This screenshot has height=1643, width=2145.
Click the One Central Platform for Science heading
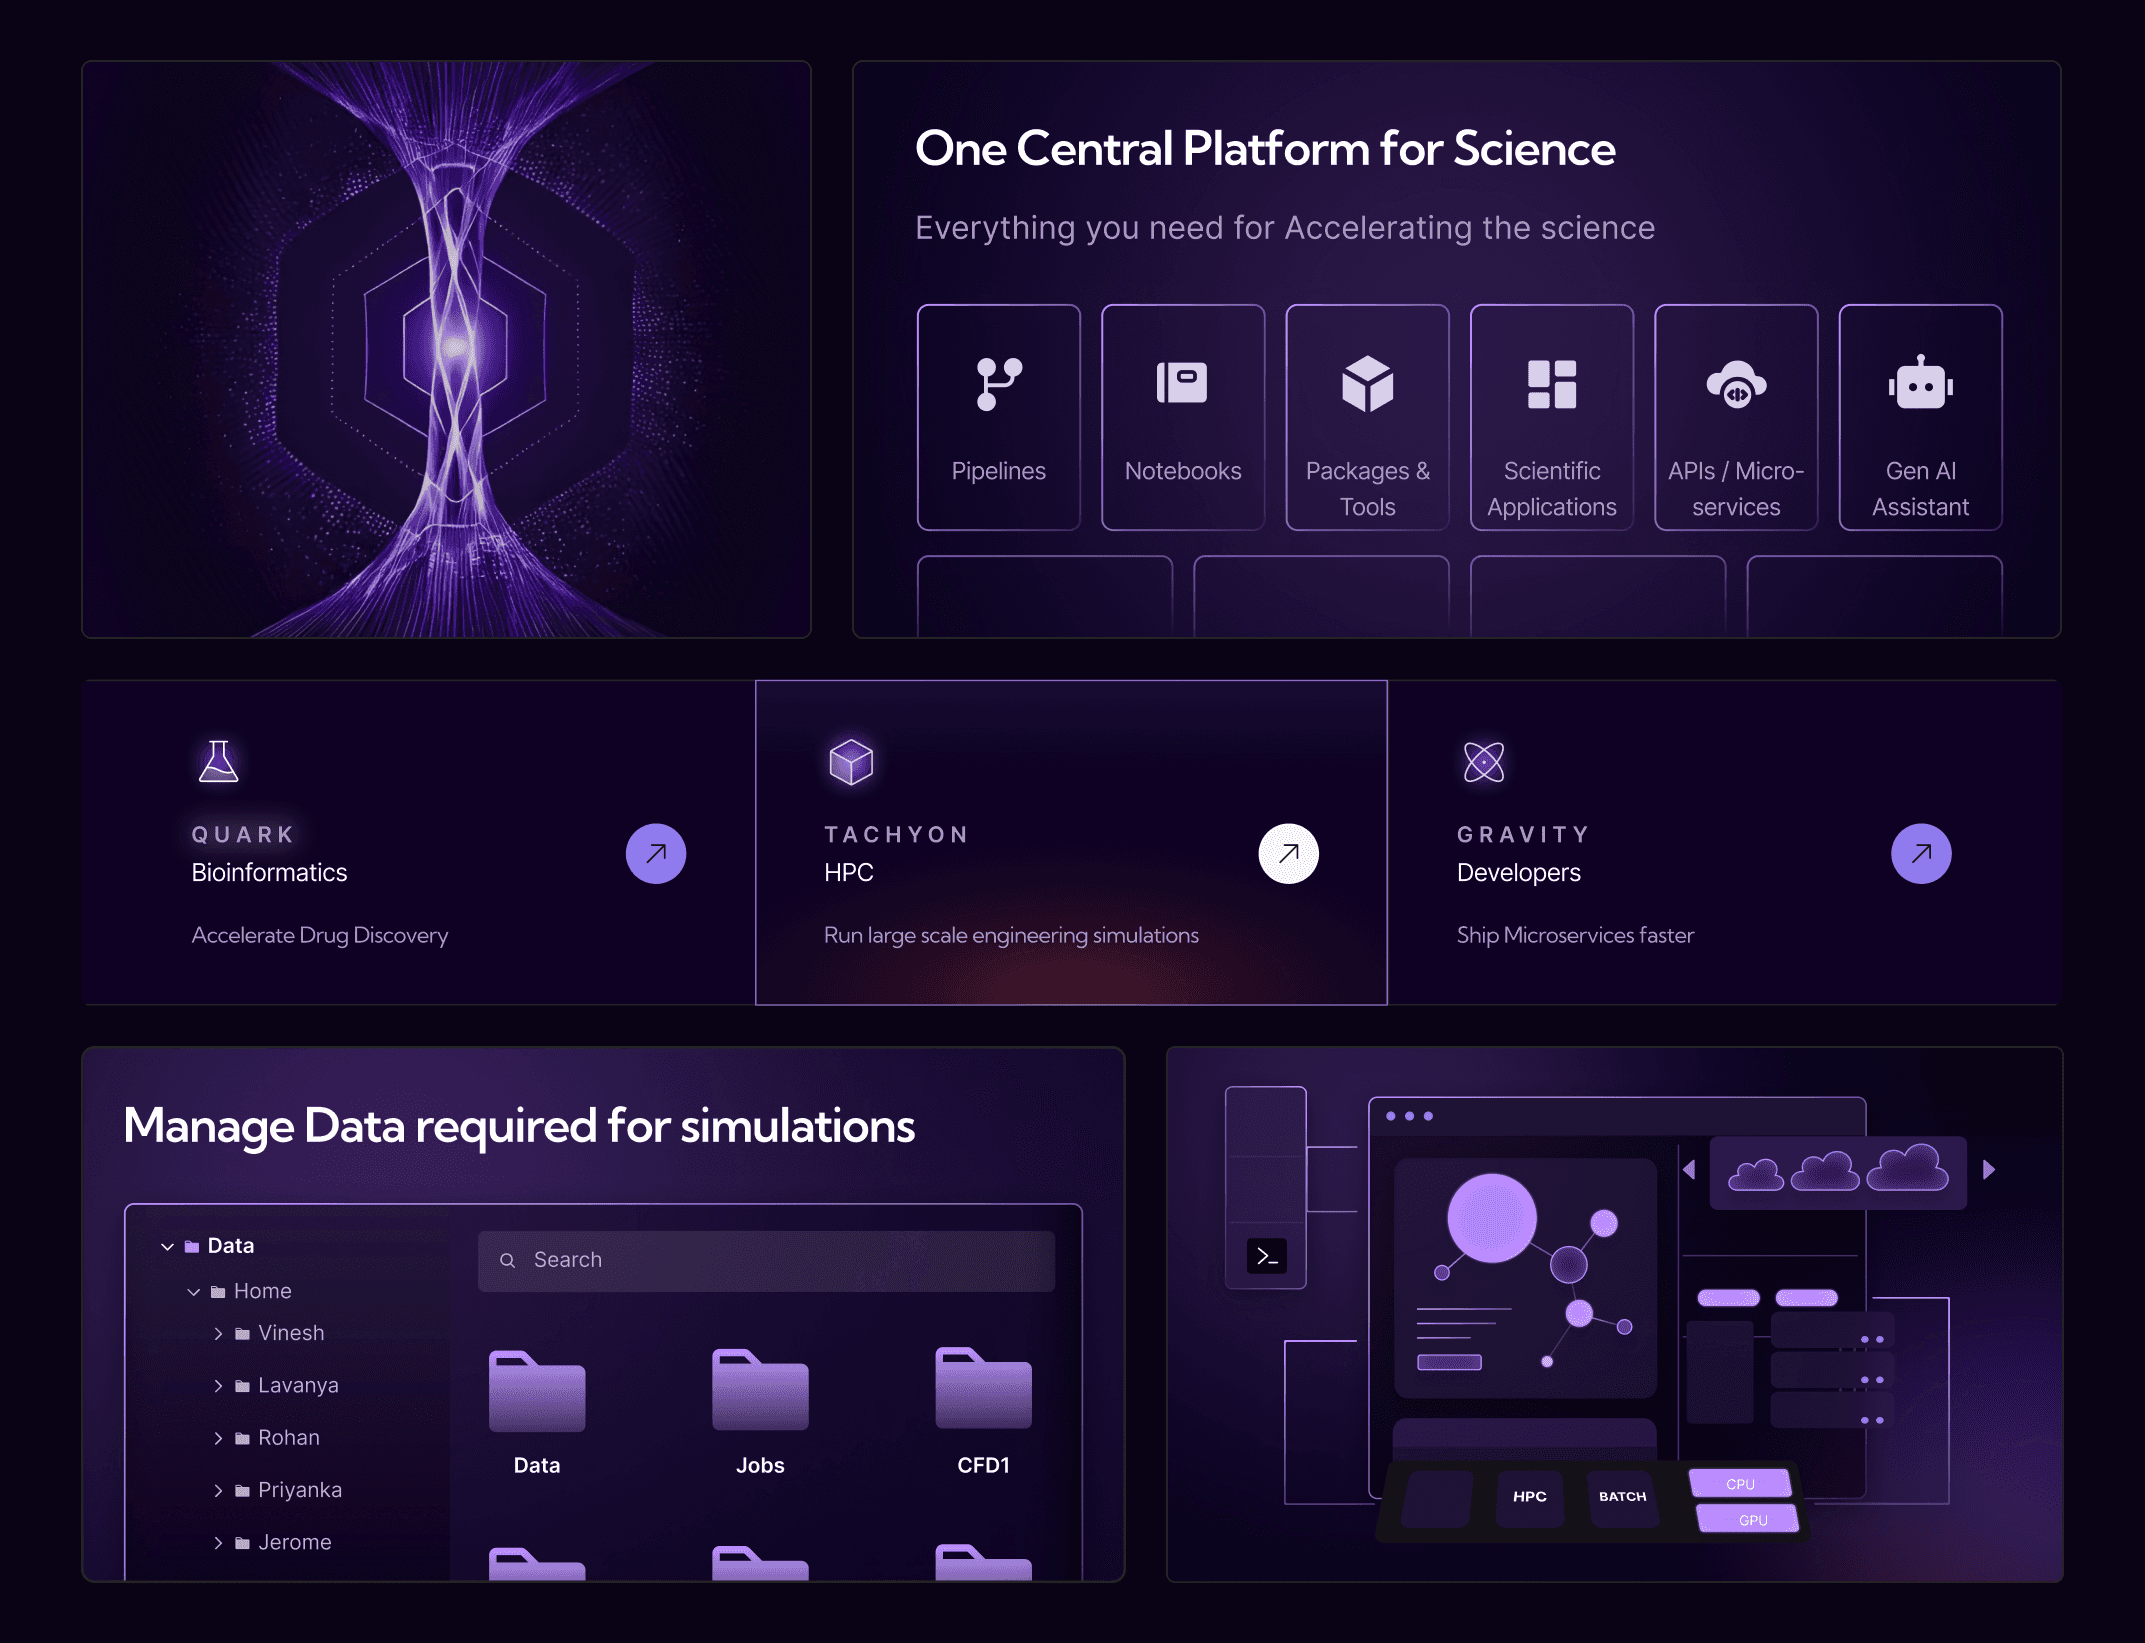(x=1265, y=149)
